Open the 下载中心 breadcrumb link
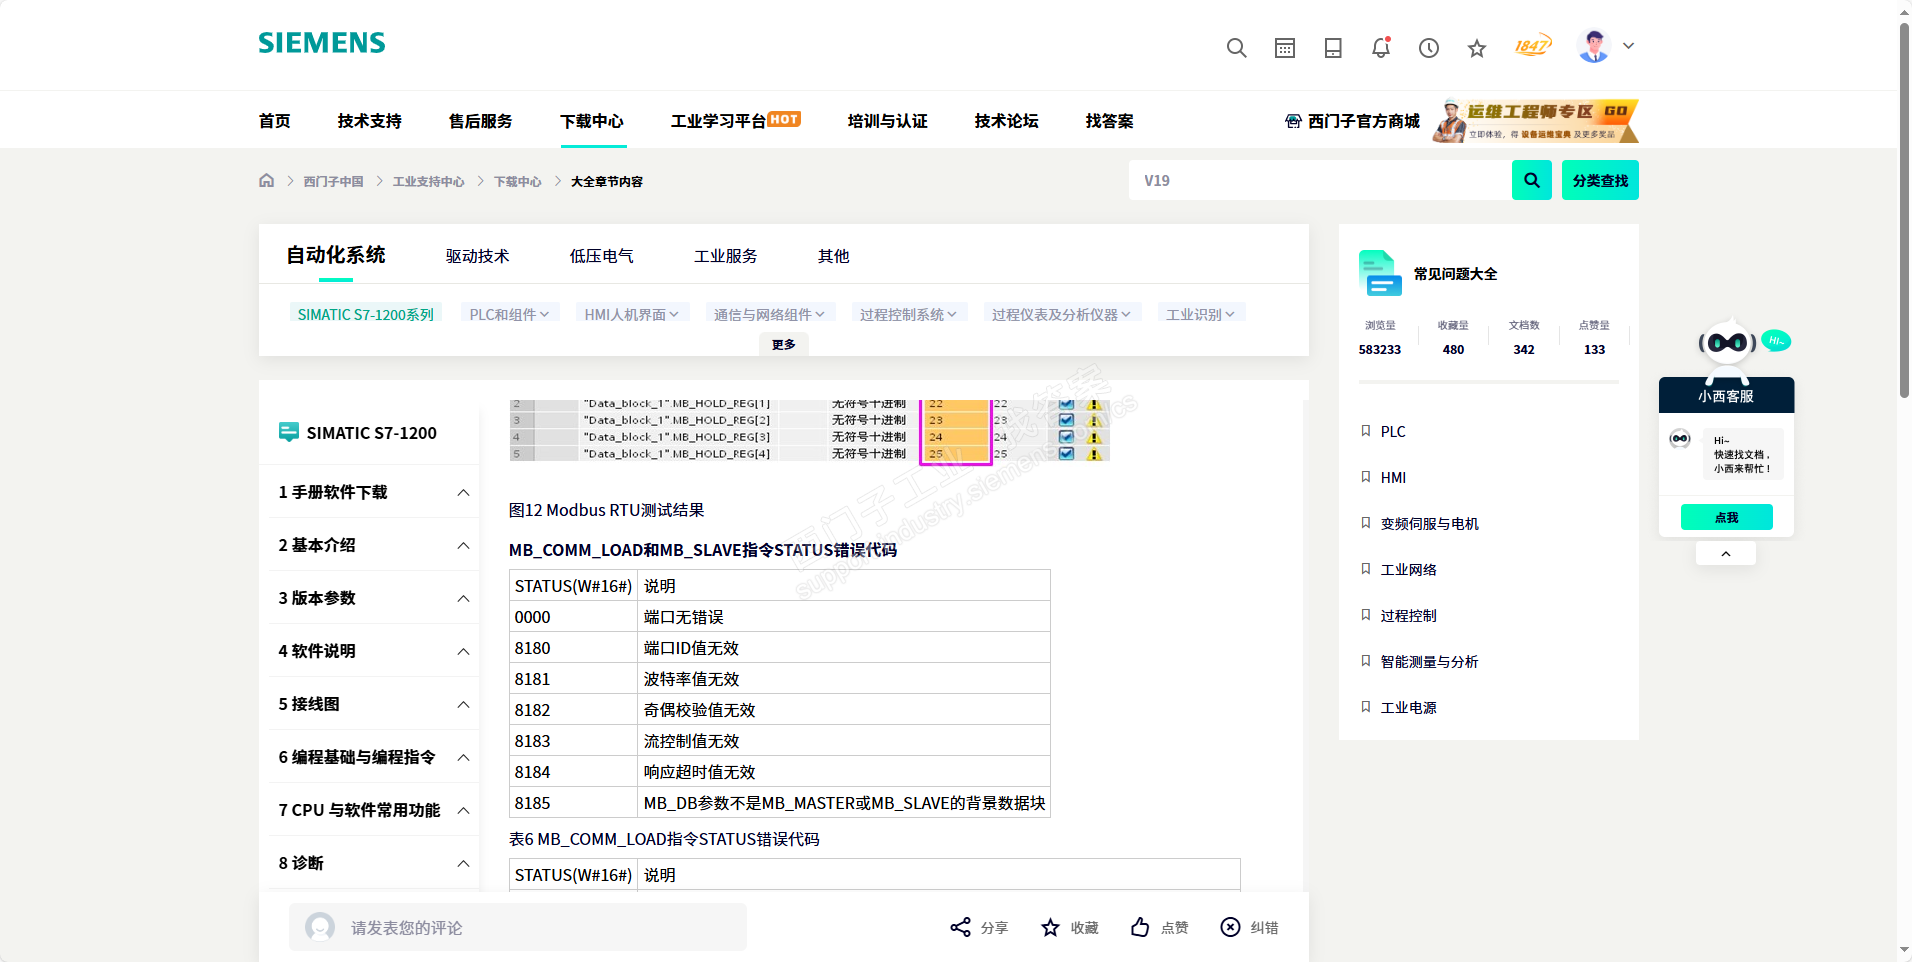The height and width of the screenshot is (962, 1912). [517, 181]
